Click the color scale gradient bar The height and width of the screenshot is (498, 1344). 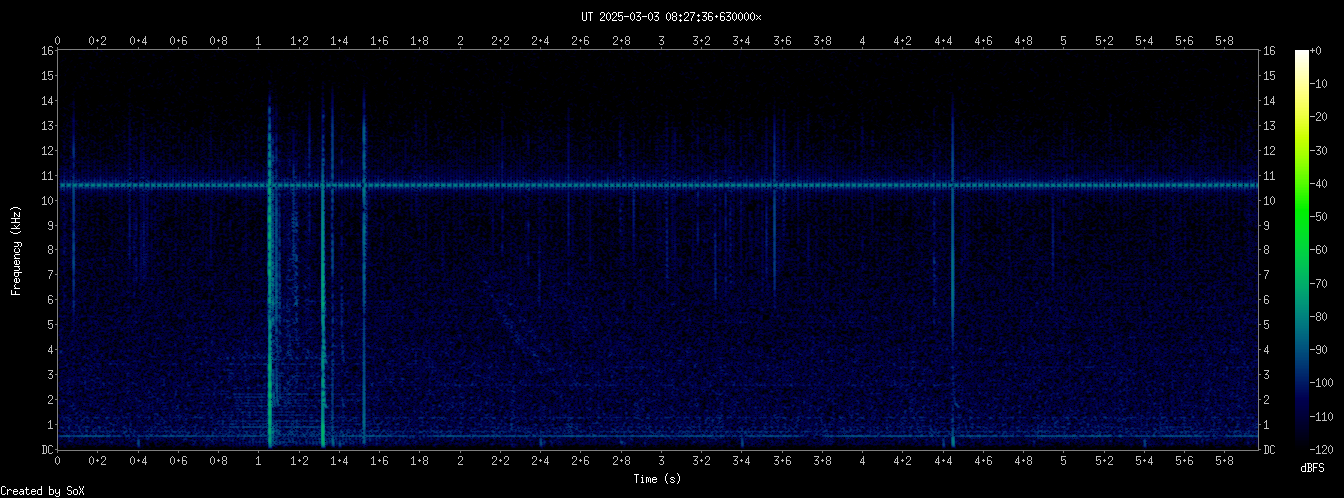1301,249
